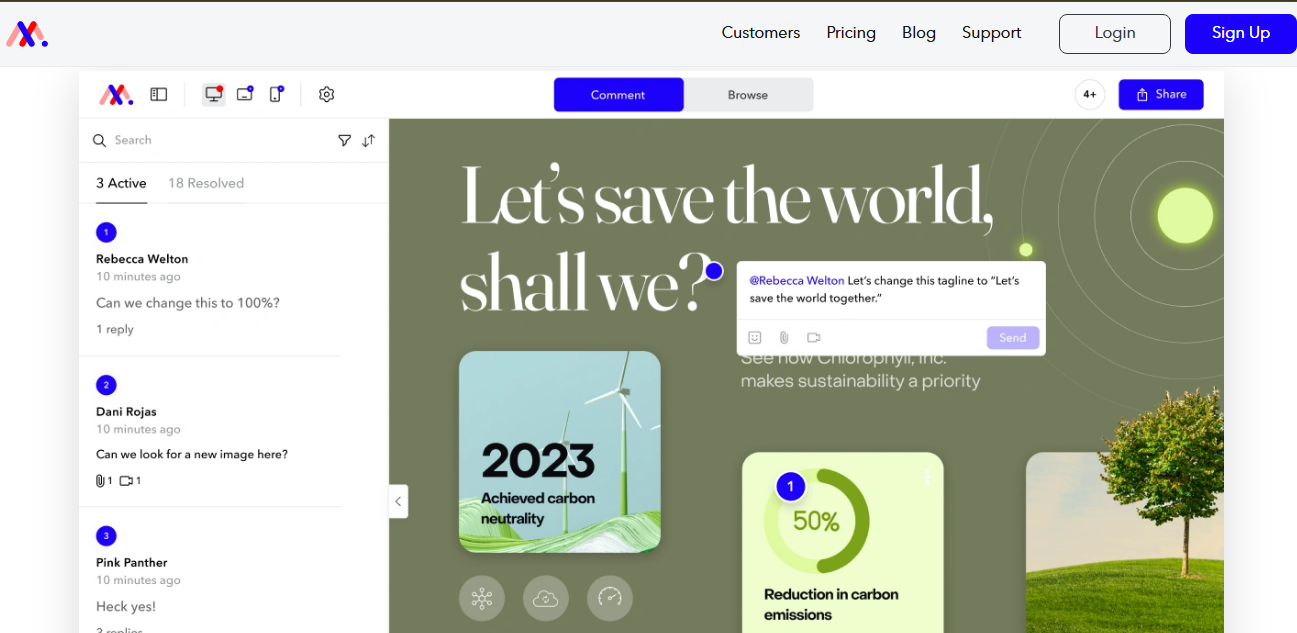Switch to mobile preview icon

point(275,94)
